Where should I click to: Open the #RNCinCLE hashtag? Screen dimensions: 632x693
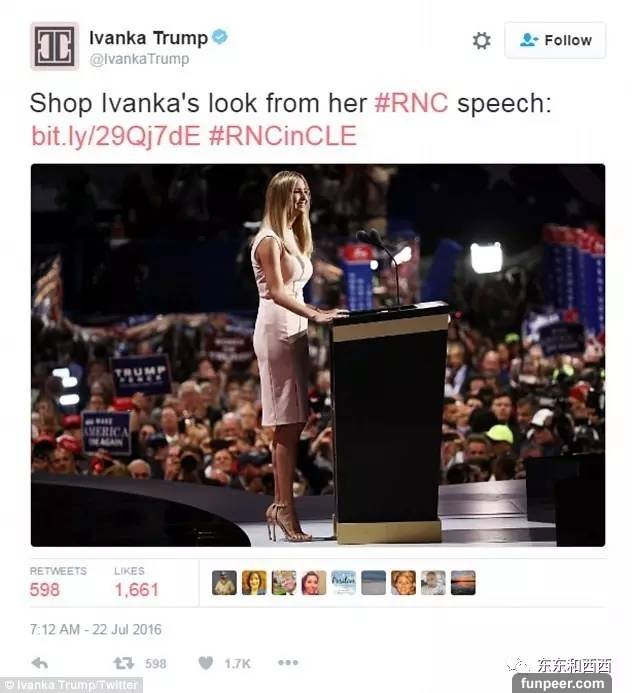click(x=282, y=136)
